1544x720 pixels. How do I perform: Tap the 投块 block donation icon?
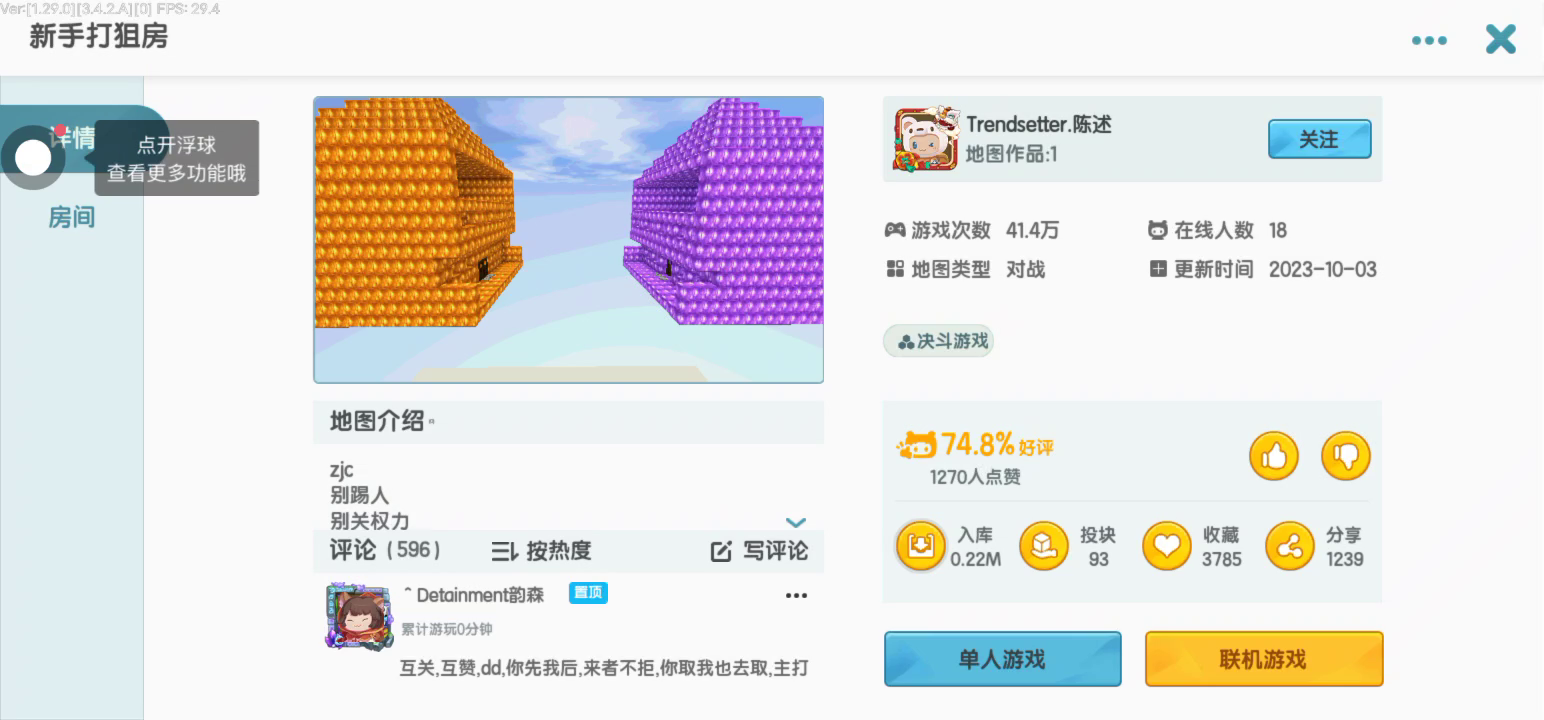point(1043,546)
